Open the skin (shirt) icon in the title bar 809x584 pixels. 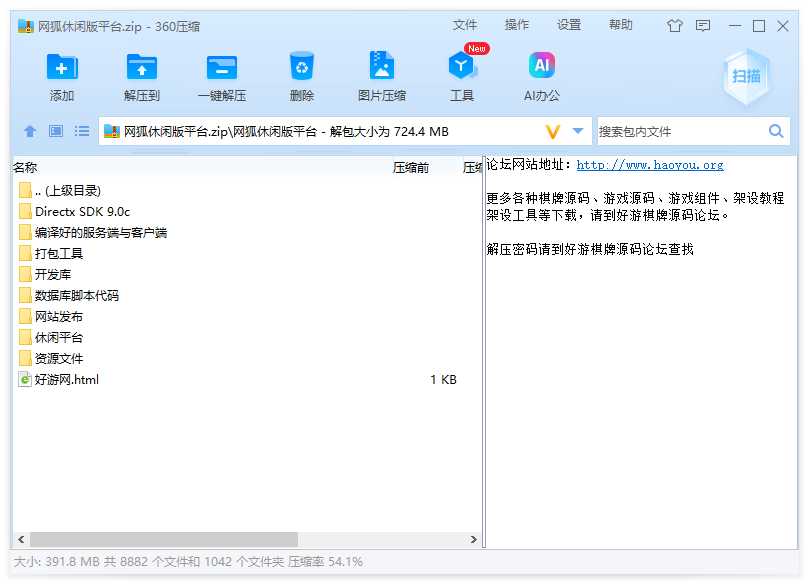click(674, 25)
